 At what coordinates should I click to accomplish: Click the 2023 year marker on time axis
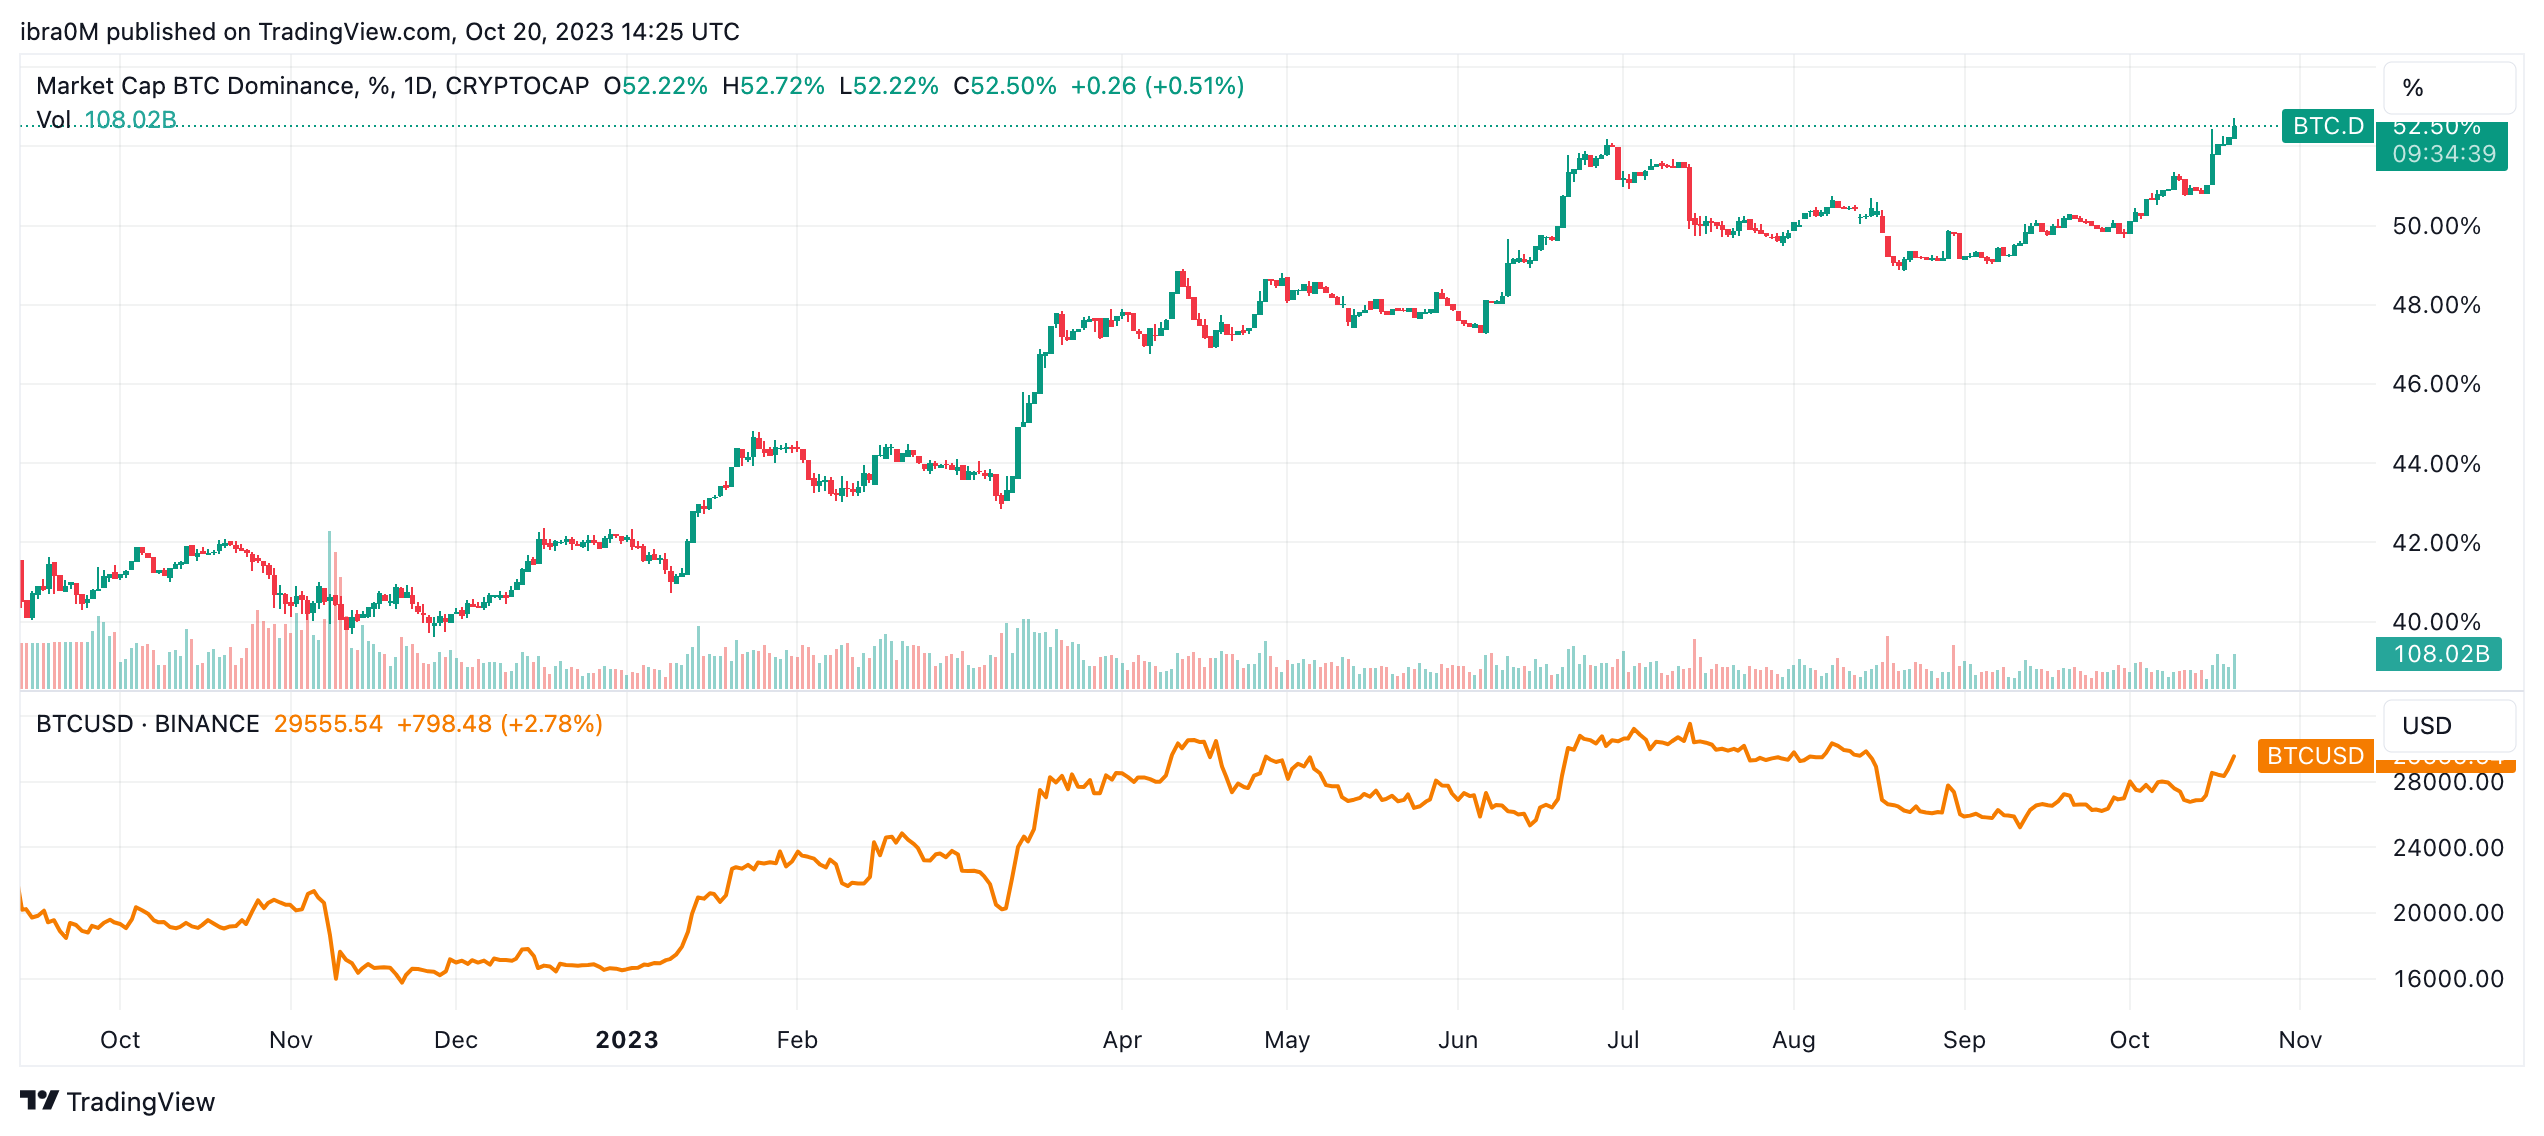coord(627,1040)
